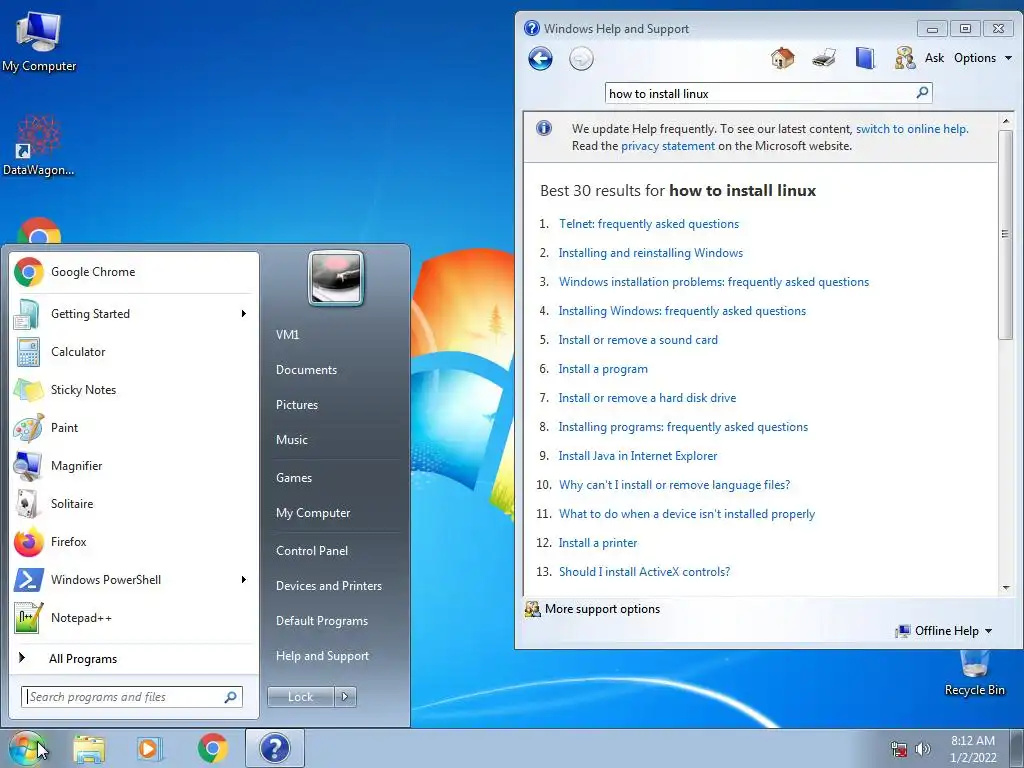Expand Getting Started submenu arrow
The width and height of the screenshot is (1024, 768).
tap(244, 314)
